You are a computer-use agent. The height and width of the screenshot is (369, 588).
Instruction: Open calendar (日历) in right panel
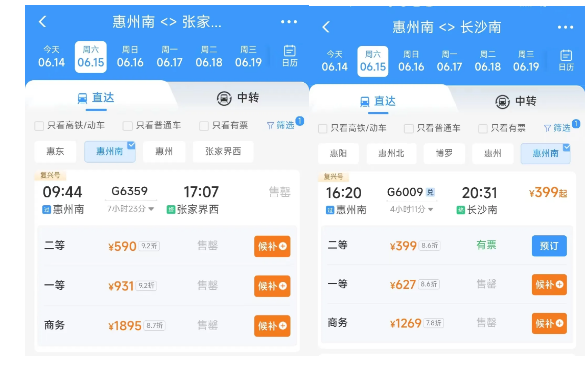click(566, 60)
